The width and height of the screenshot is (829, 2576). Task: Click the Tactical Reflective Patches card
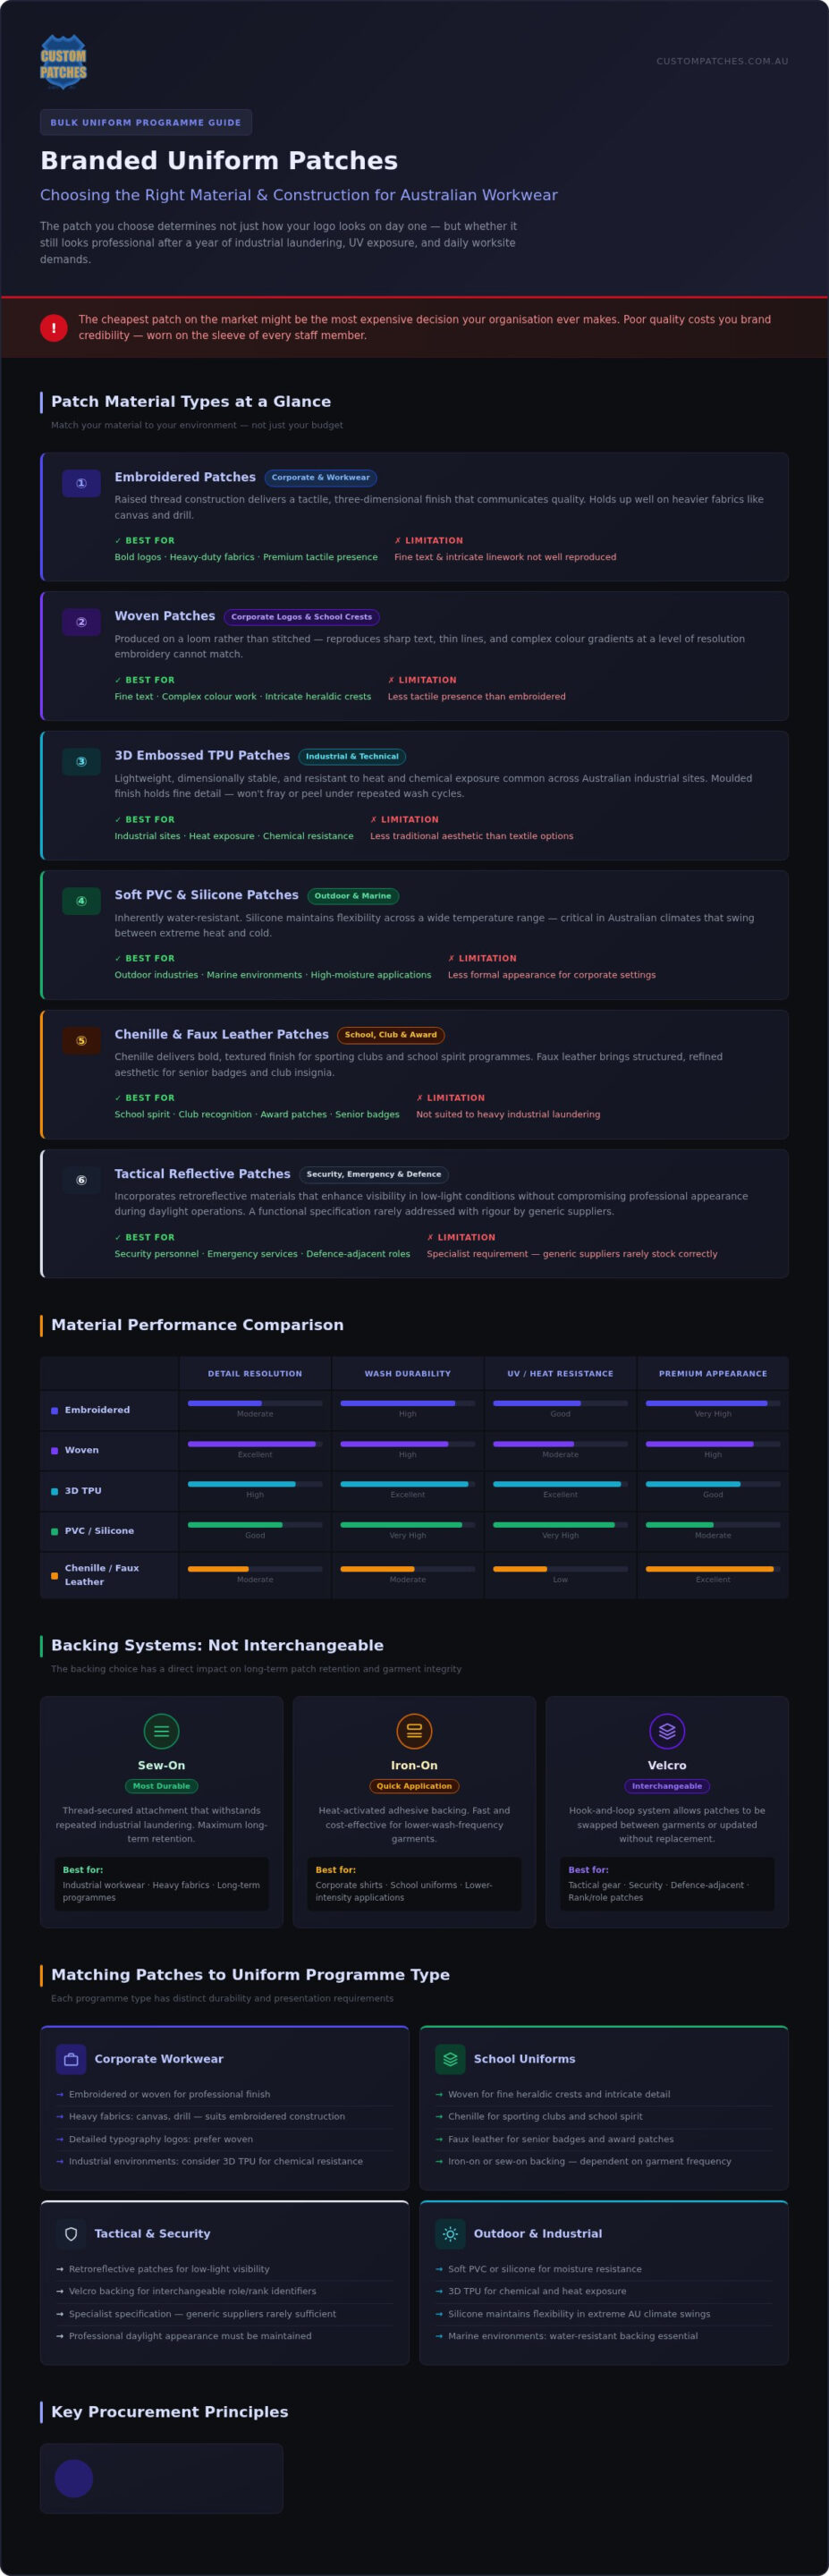(x=414, y=1213)
